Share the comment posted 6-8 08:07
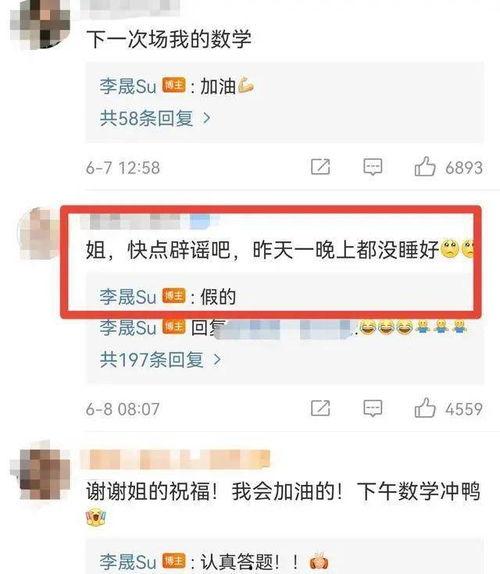 [320, 408]
